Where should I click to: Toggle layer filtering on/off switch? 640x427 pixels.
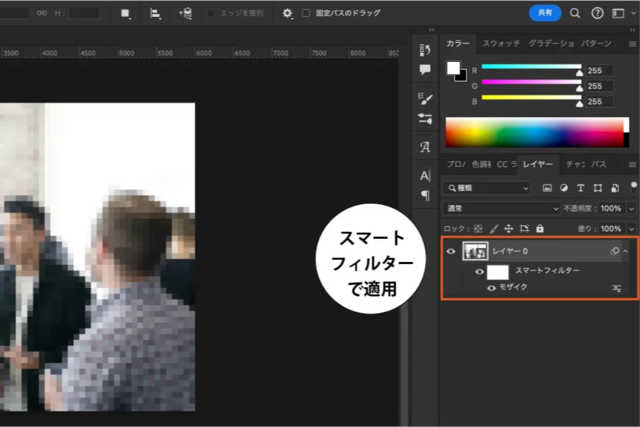(633, 188)
